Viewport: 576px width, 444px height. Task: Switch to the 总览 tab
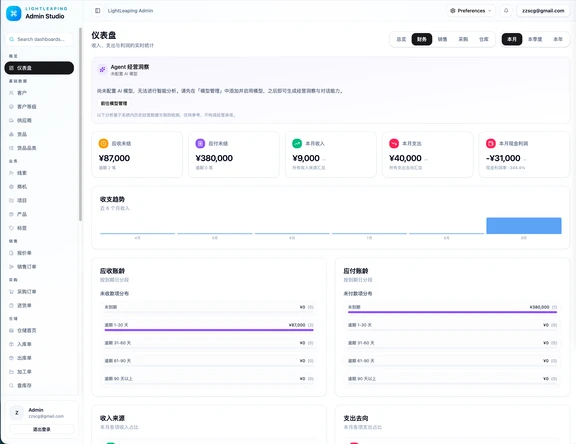[401, 39]
